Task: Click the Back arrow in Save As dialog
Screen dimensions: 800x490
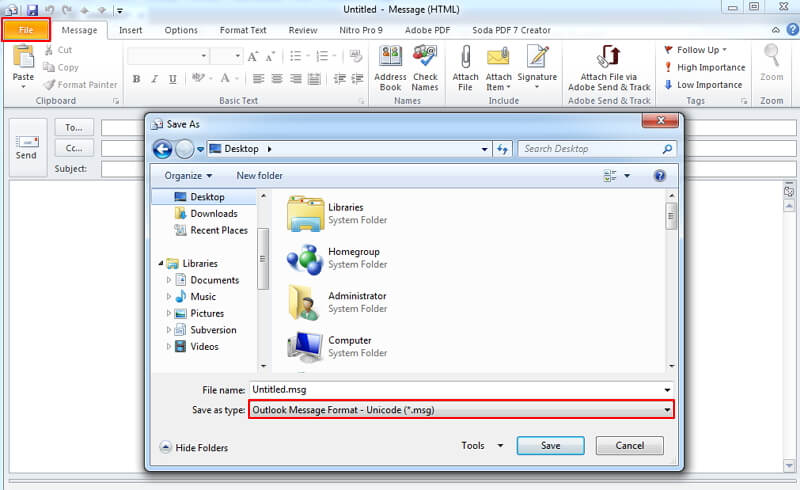Action: pos(162,149)
